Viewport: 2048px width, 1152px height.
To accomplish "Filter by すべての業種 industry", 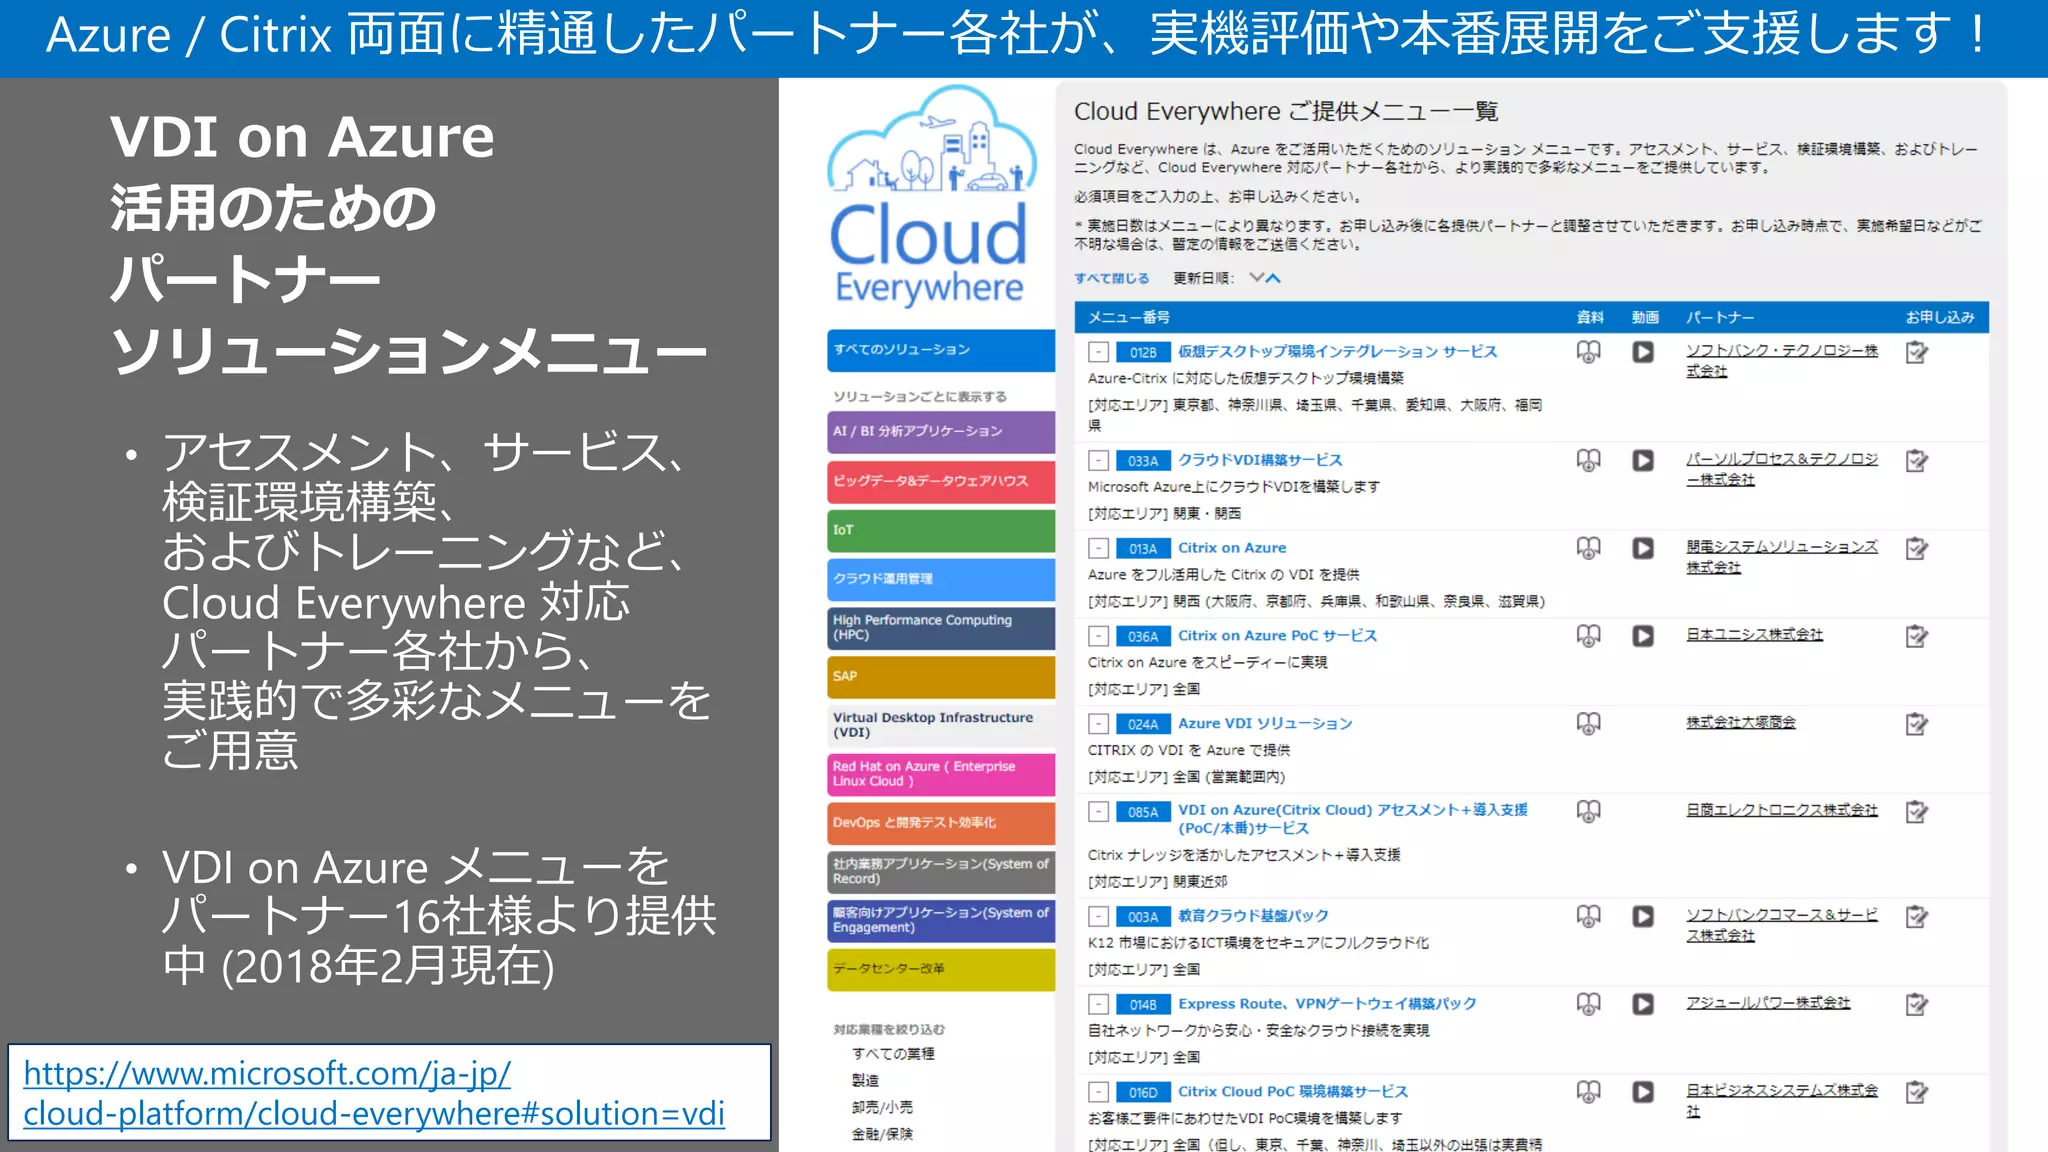I will tap(893, 1054).
